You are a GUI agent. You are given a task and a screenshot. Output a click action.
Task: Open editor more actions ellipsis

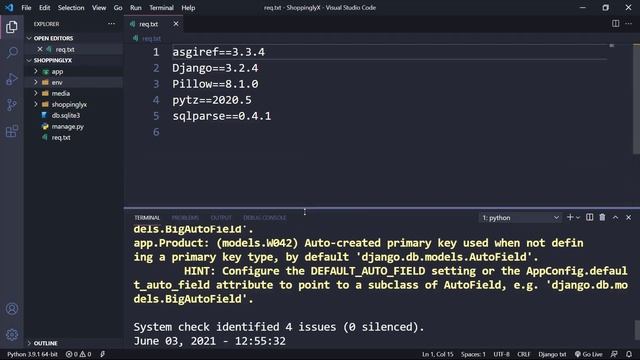coord(629,24)
